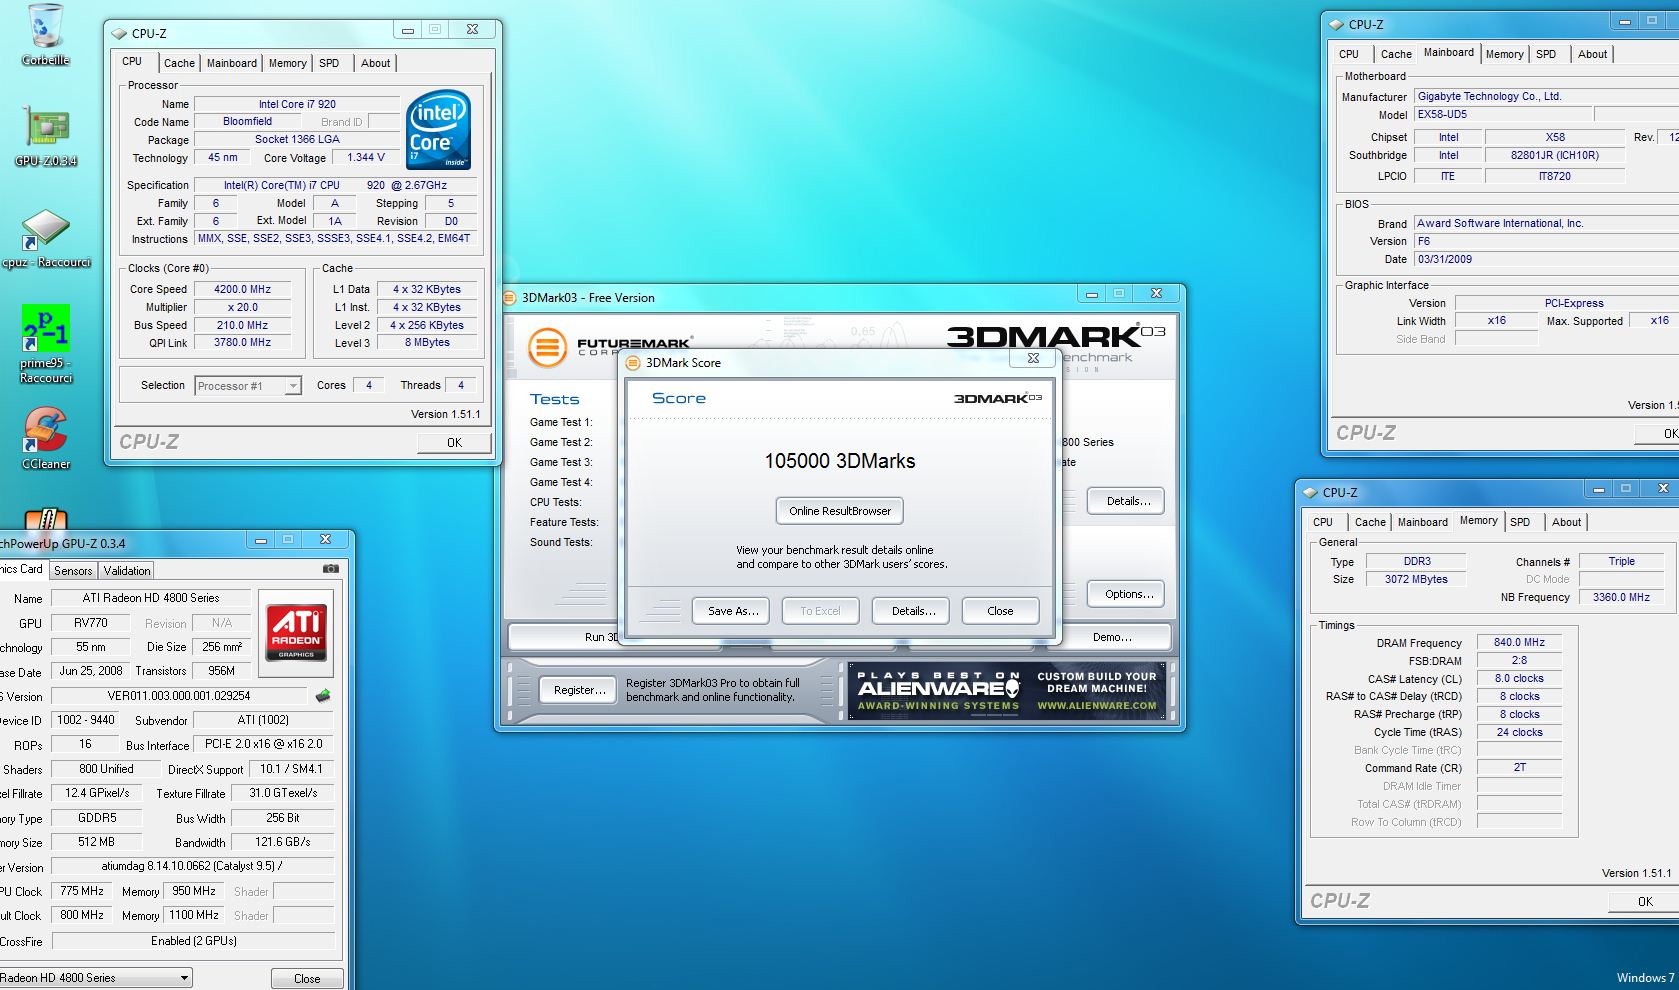Click the Mainboard Model field EX58-UD5
The image size is (1679, 990).
(x=1502, y=114)
